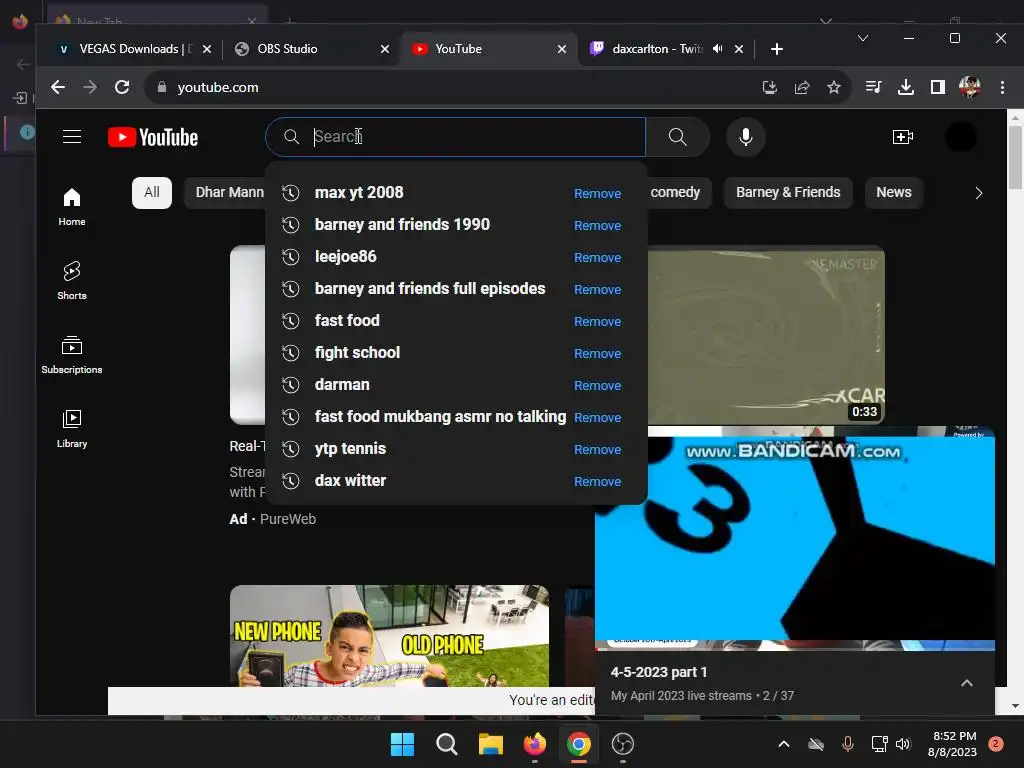Expand the mini player playlist chevron
The image size is (1024, 768).
(x=967, y=683)
